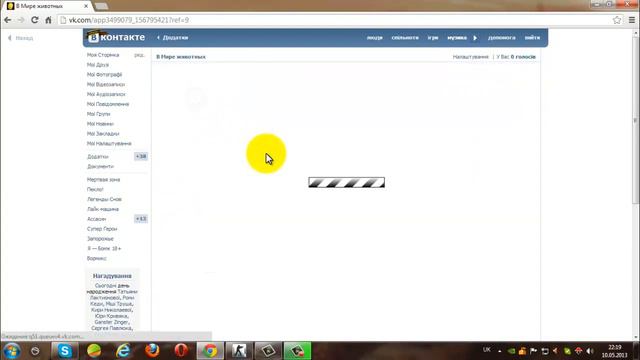Launch the 'Супер Герои' app link

pyautogui.click(x=102, y=229)
